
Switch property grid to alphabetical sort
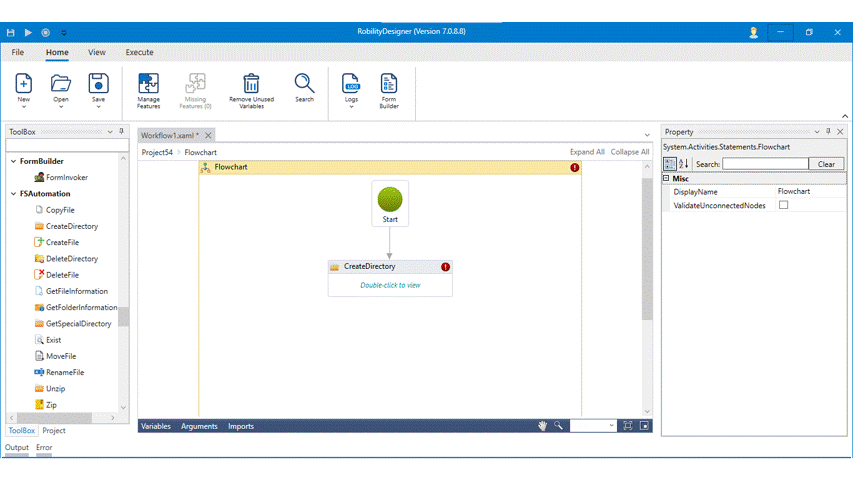684,164
